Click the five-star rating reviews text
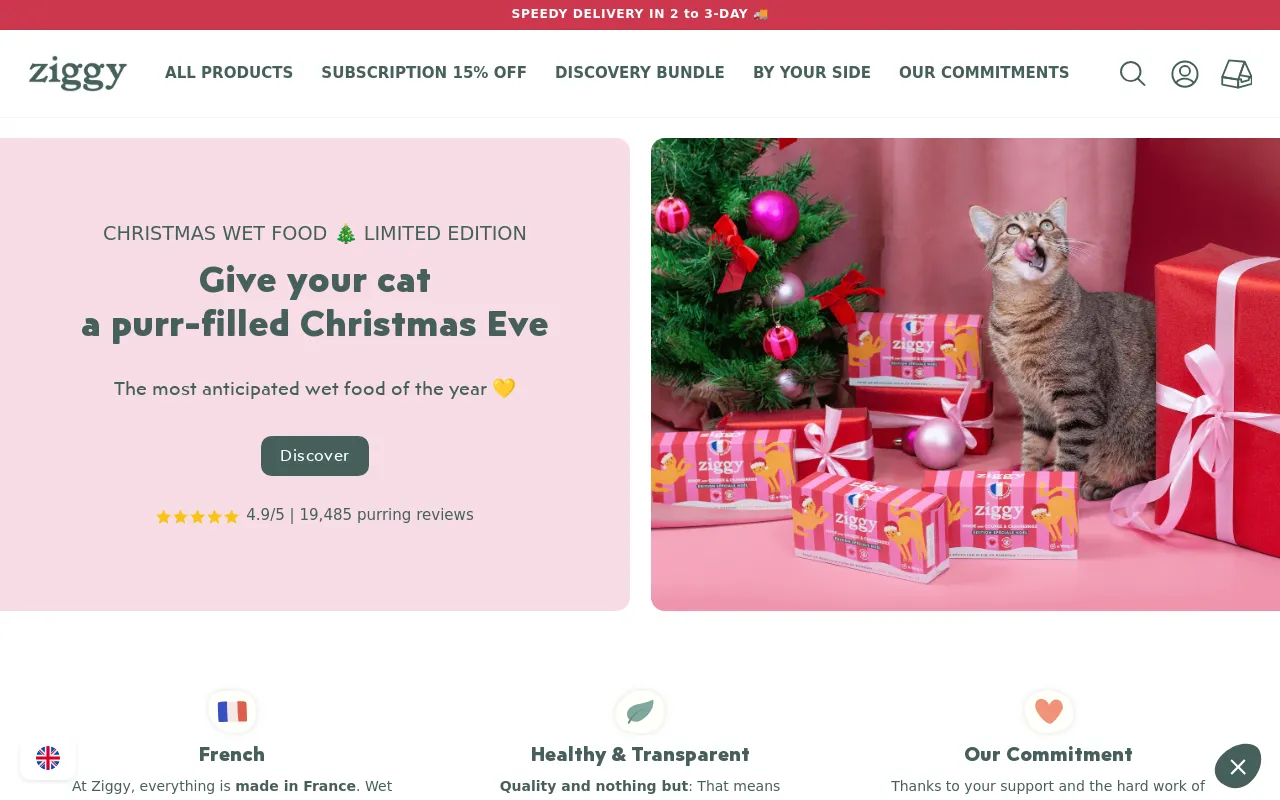This screenshot has height=800, width=1280. 315,515
